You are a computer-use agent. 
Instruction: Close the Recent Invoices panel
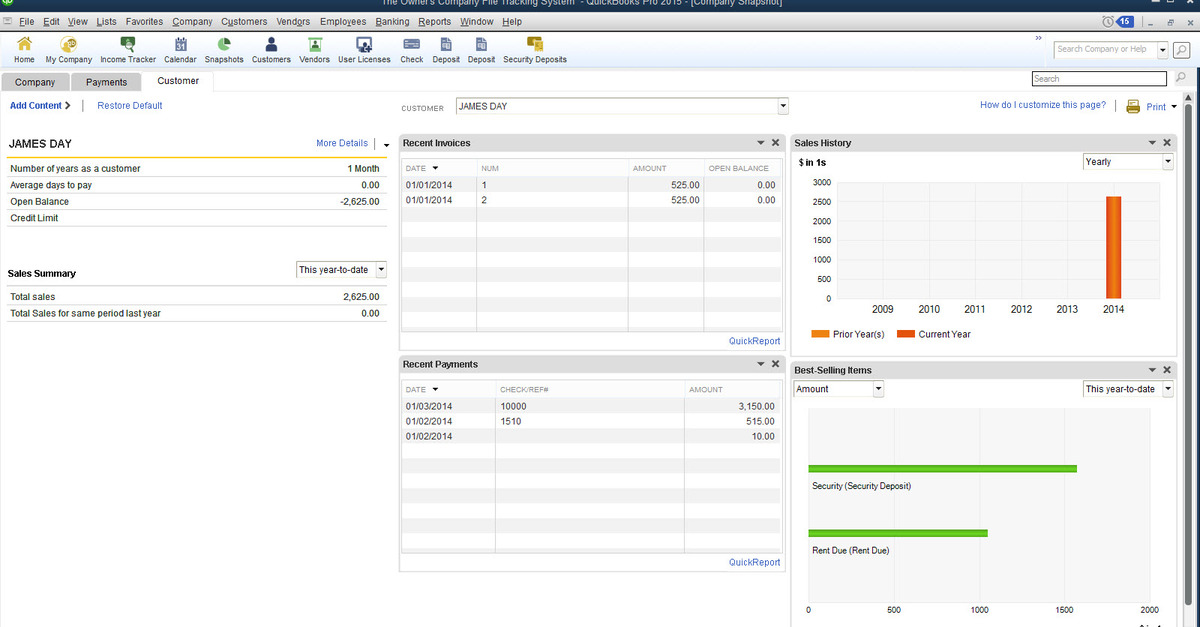[x=775, y=143]
